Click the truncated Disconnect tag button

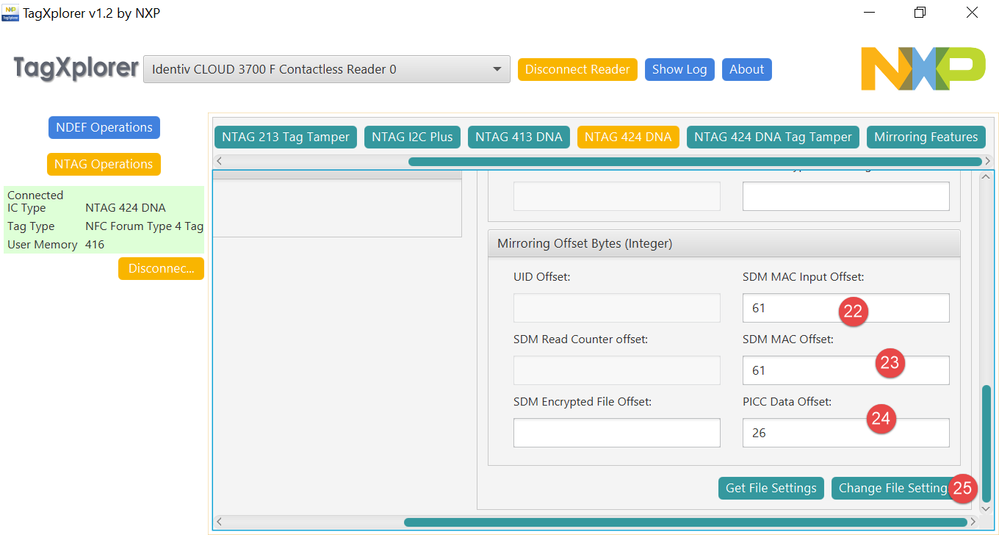[x=161, y=269]
